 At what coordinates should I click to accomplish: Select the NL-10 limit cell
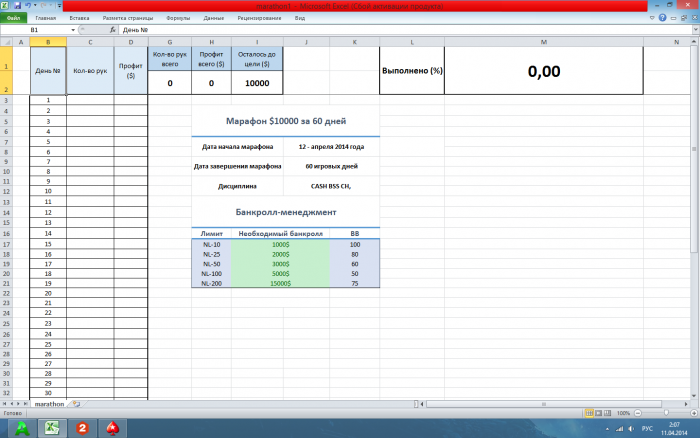[212, 244]
